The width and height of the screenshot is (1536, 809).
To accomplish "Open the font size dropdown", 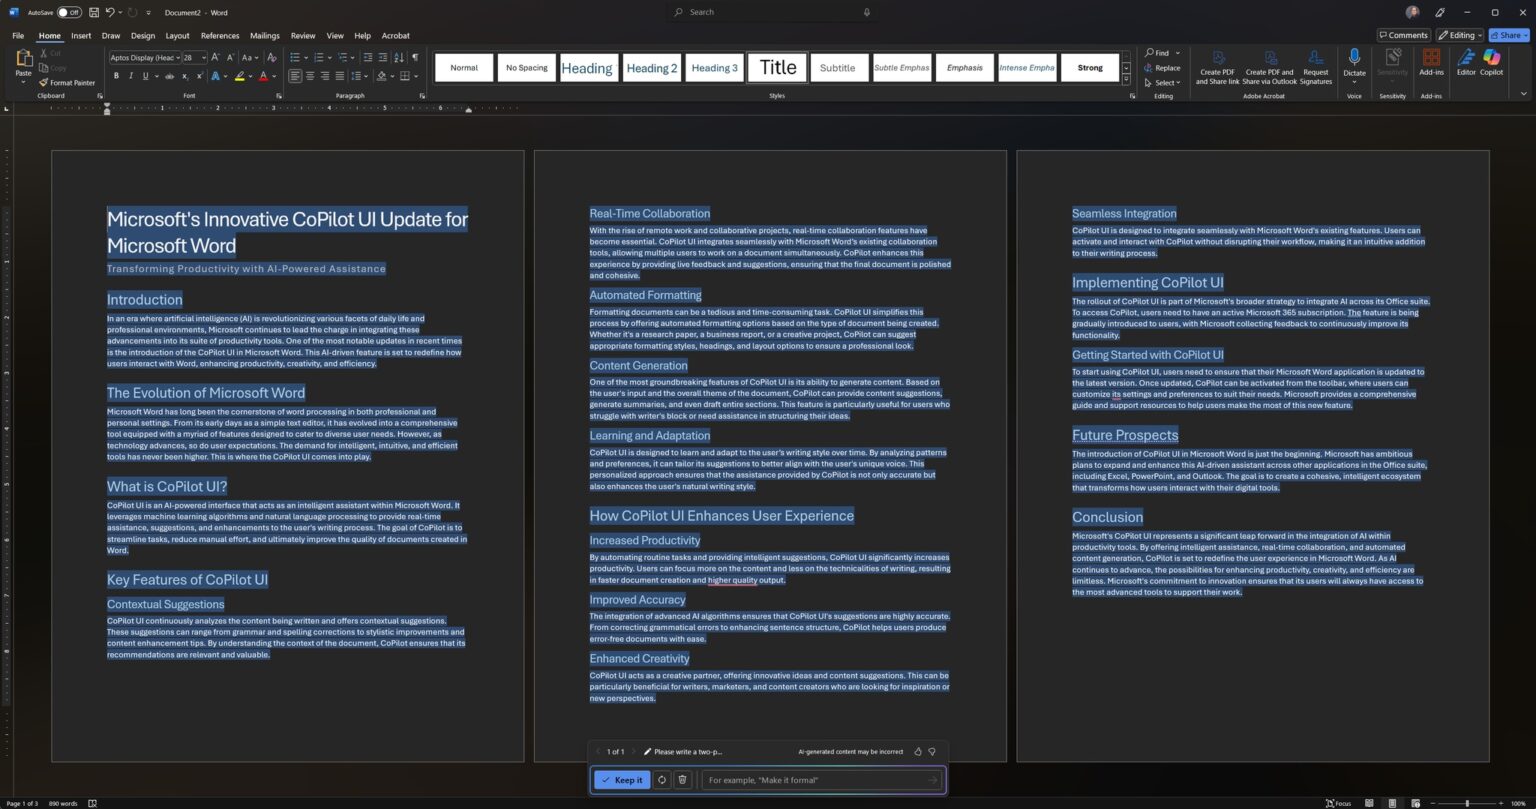I will (203, 57).
